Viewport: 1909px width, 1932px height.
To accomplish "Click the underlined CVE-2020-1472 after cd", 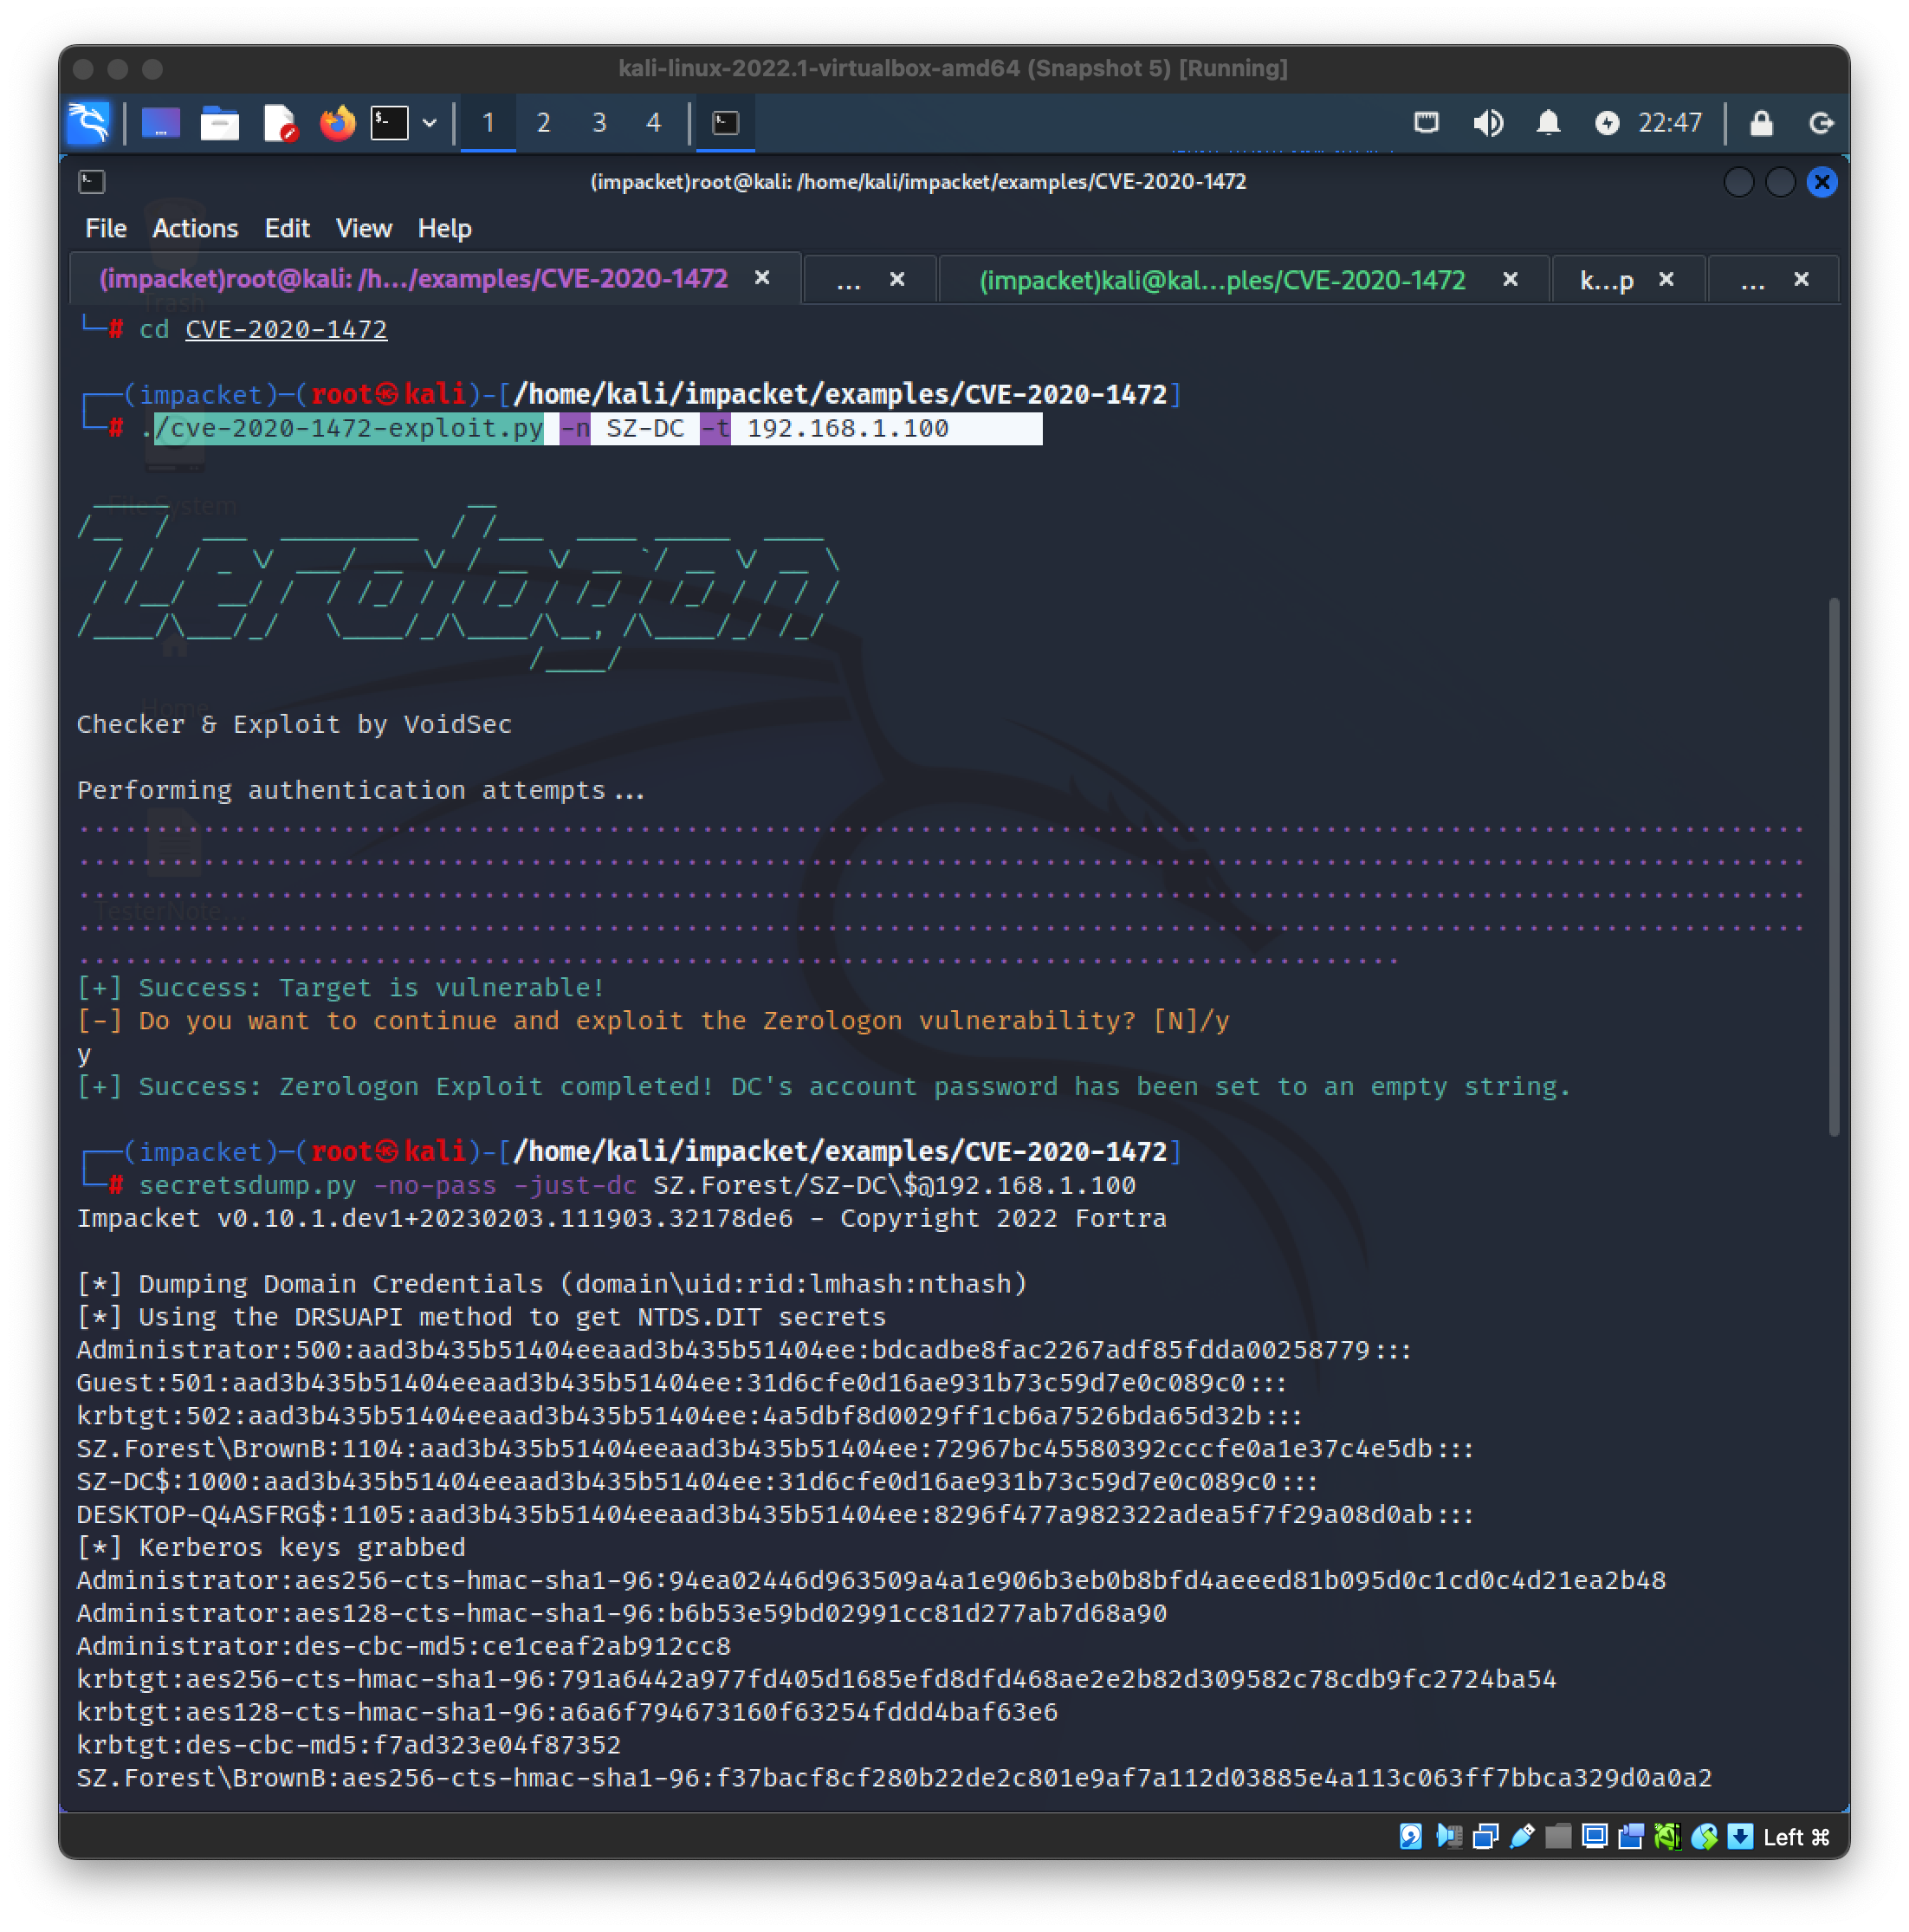I will click(286, 329).
